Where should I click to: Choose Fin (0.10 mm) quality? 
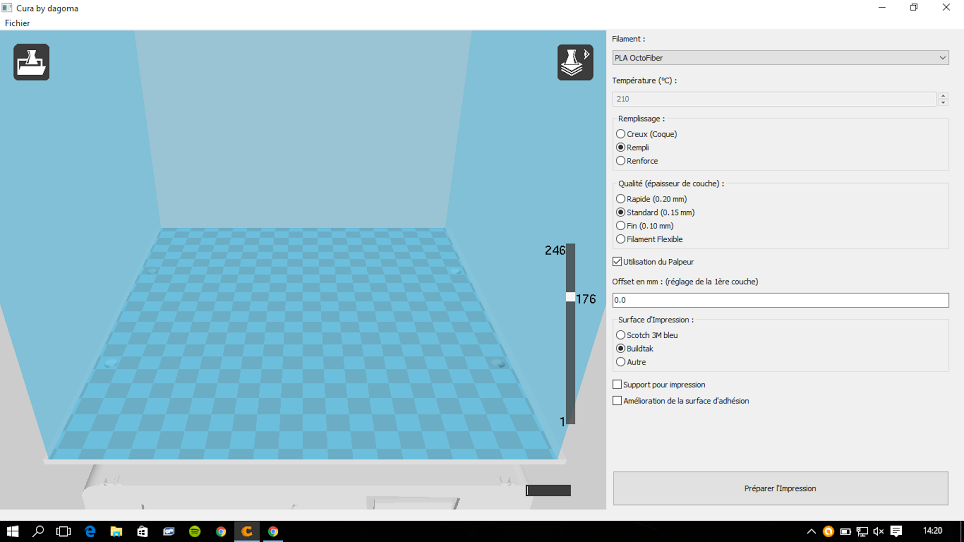[645, 226]
